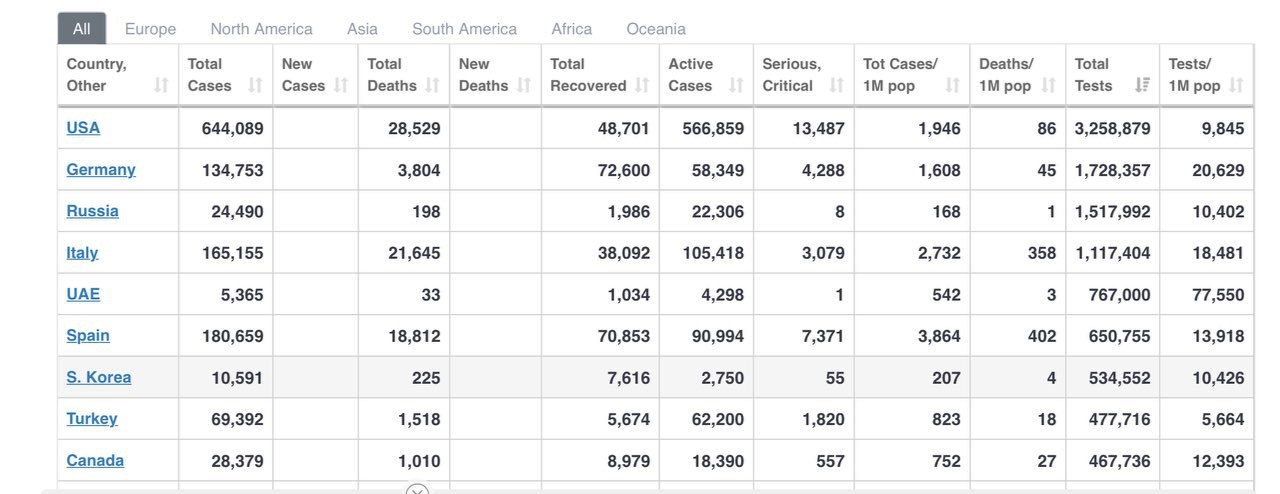Switch to the Europe tab
Viewport: 1280px width, 494px height.
coord(151,29)
